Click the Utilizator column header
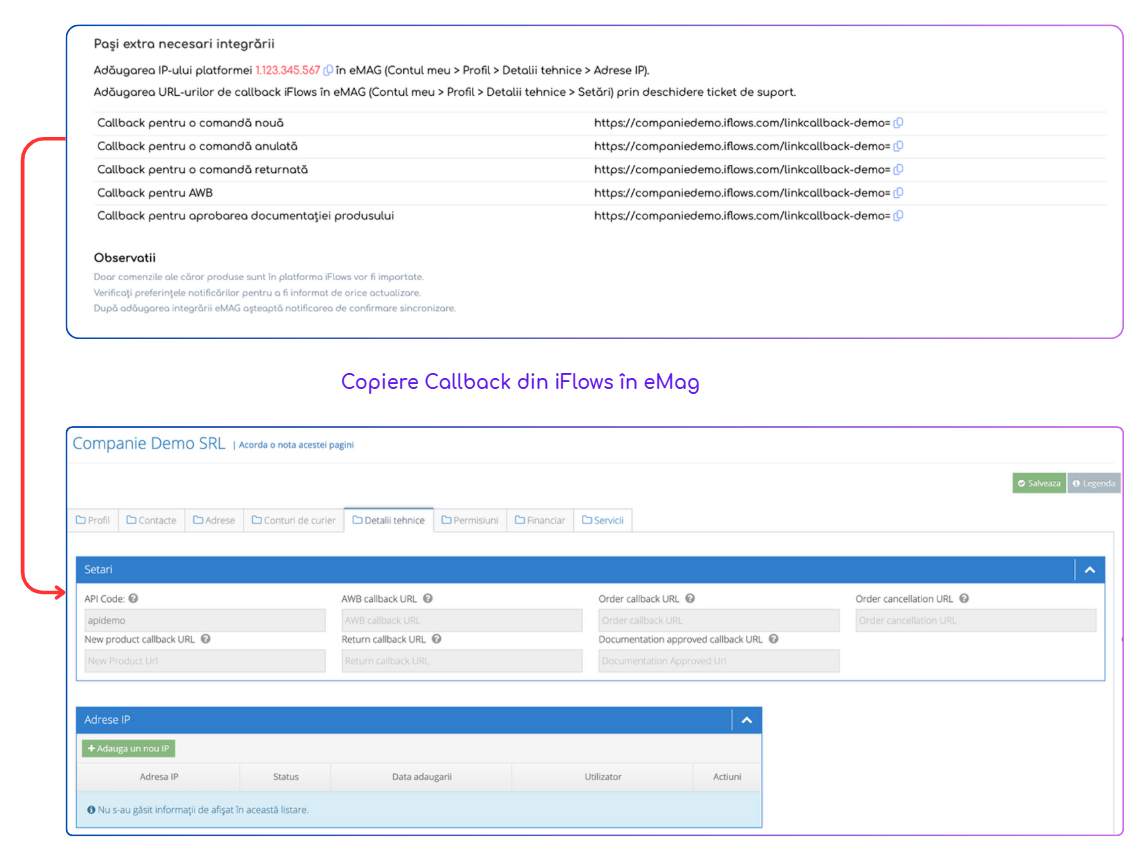The width and height of the screenshot is (1148, 858). [x=603, y=777]
